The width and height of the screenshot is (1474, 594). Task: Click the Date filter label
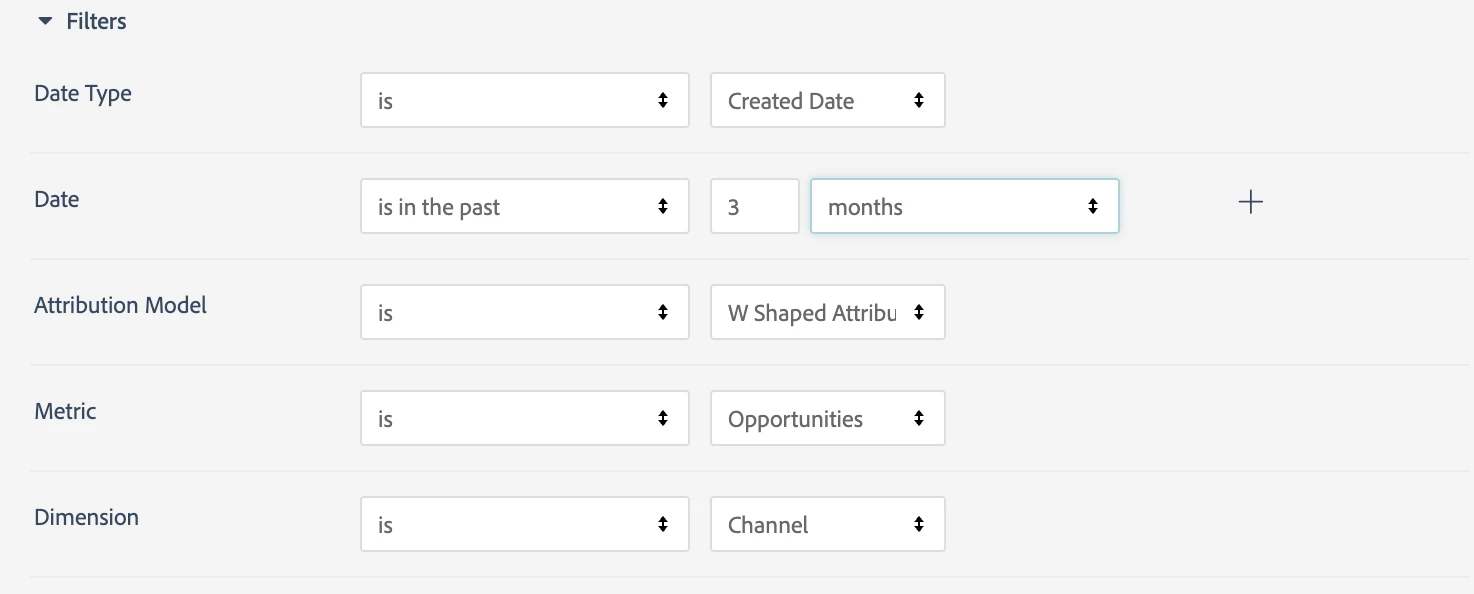click(57, 200)
